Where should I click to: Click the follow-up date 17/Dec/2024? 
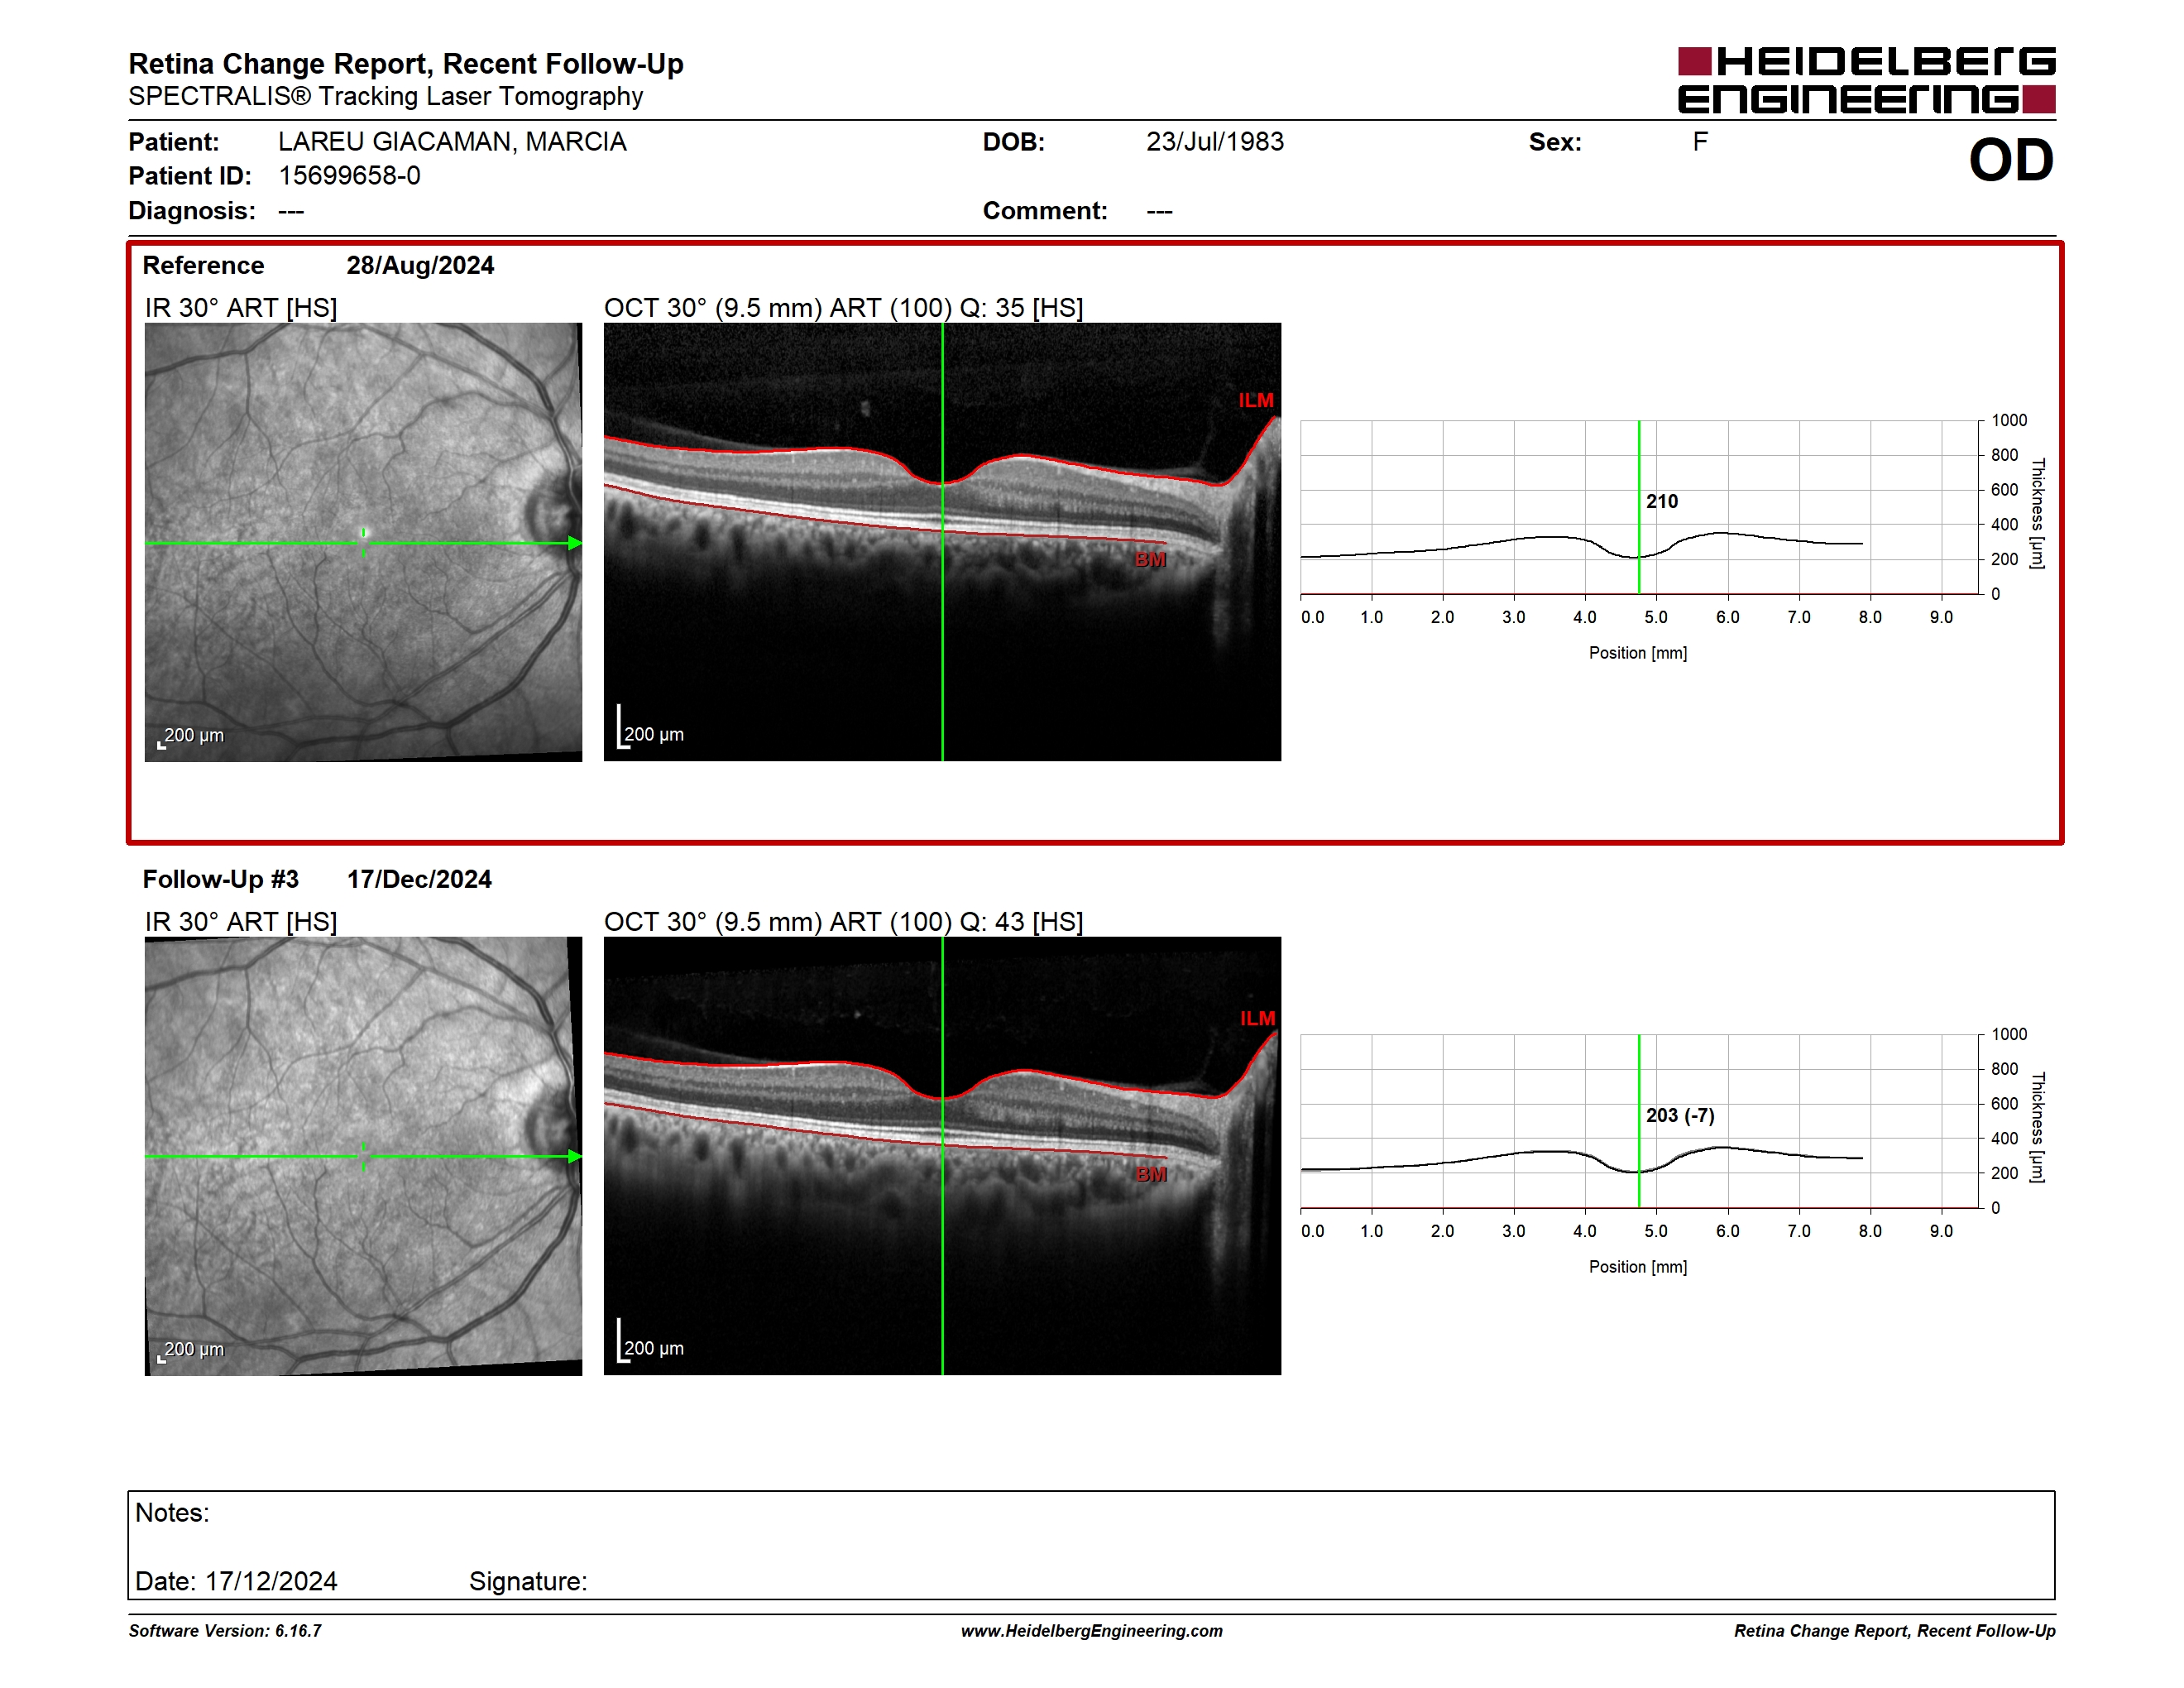(x=419, y=879)
